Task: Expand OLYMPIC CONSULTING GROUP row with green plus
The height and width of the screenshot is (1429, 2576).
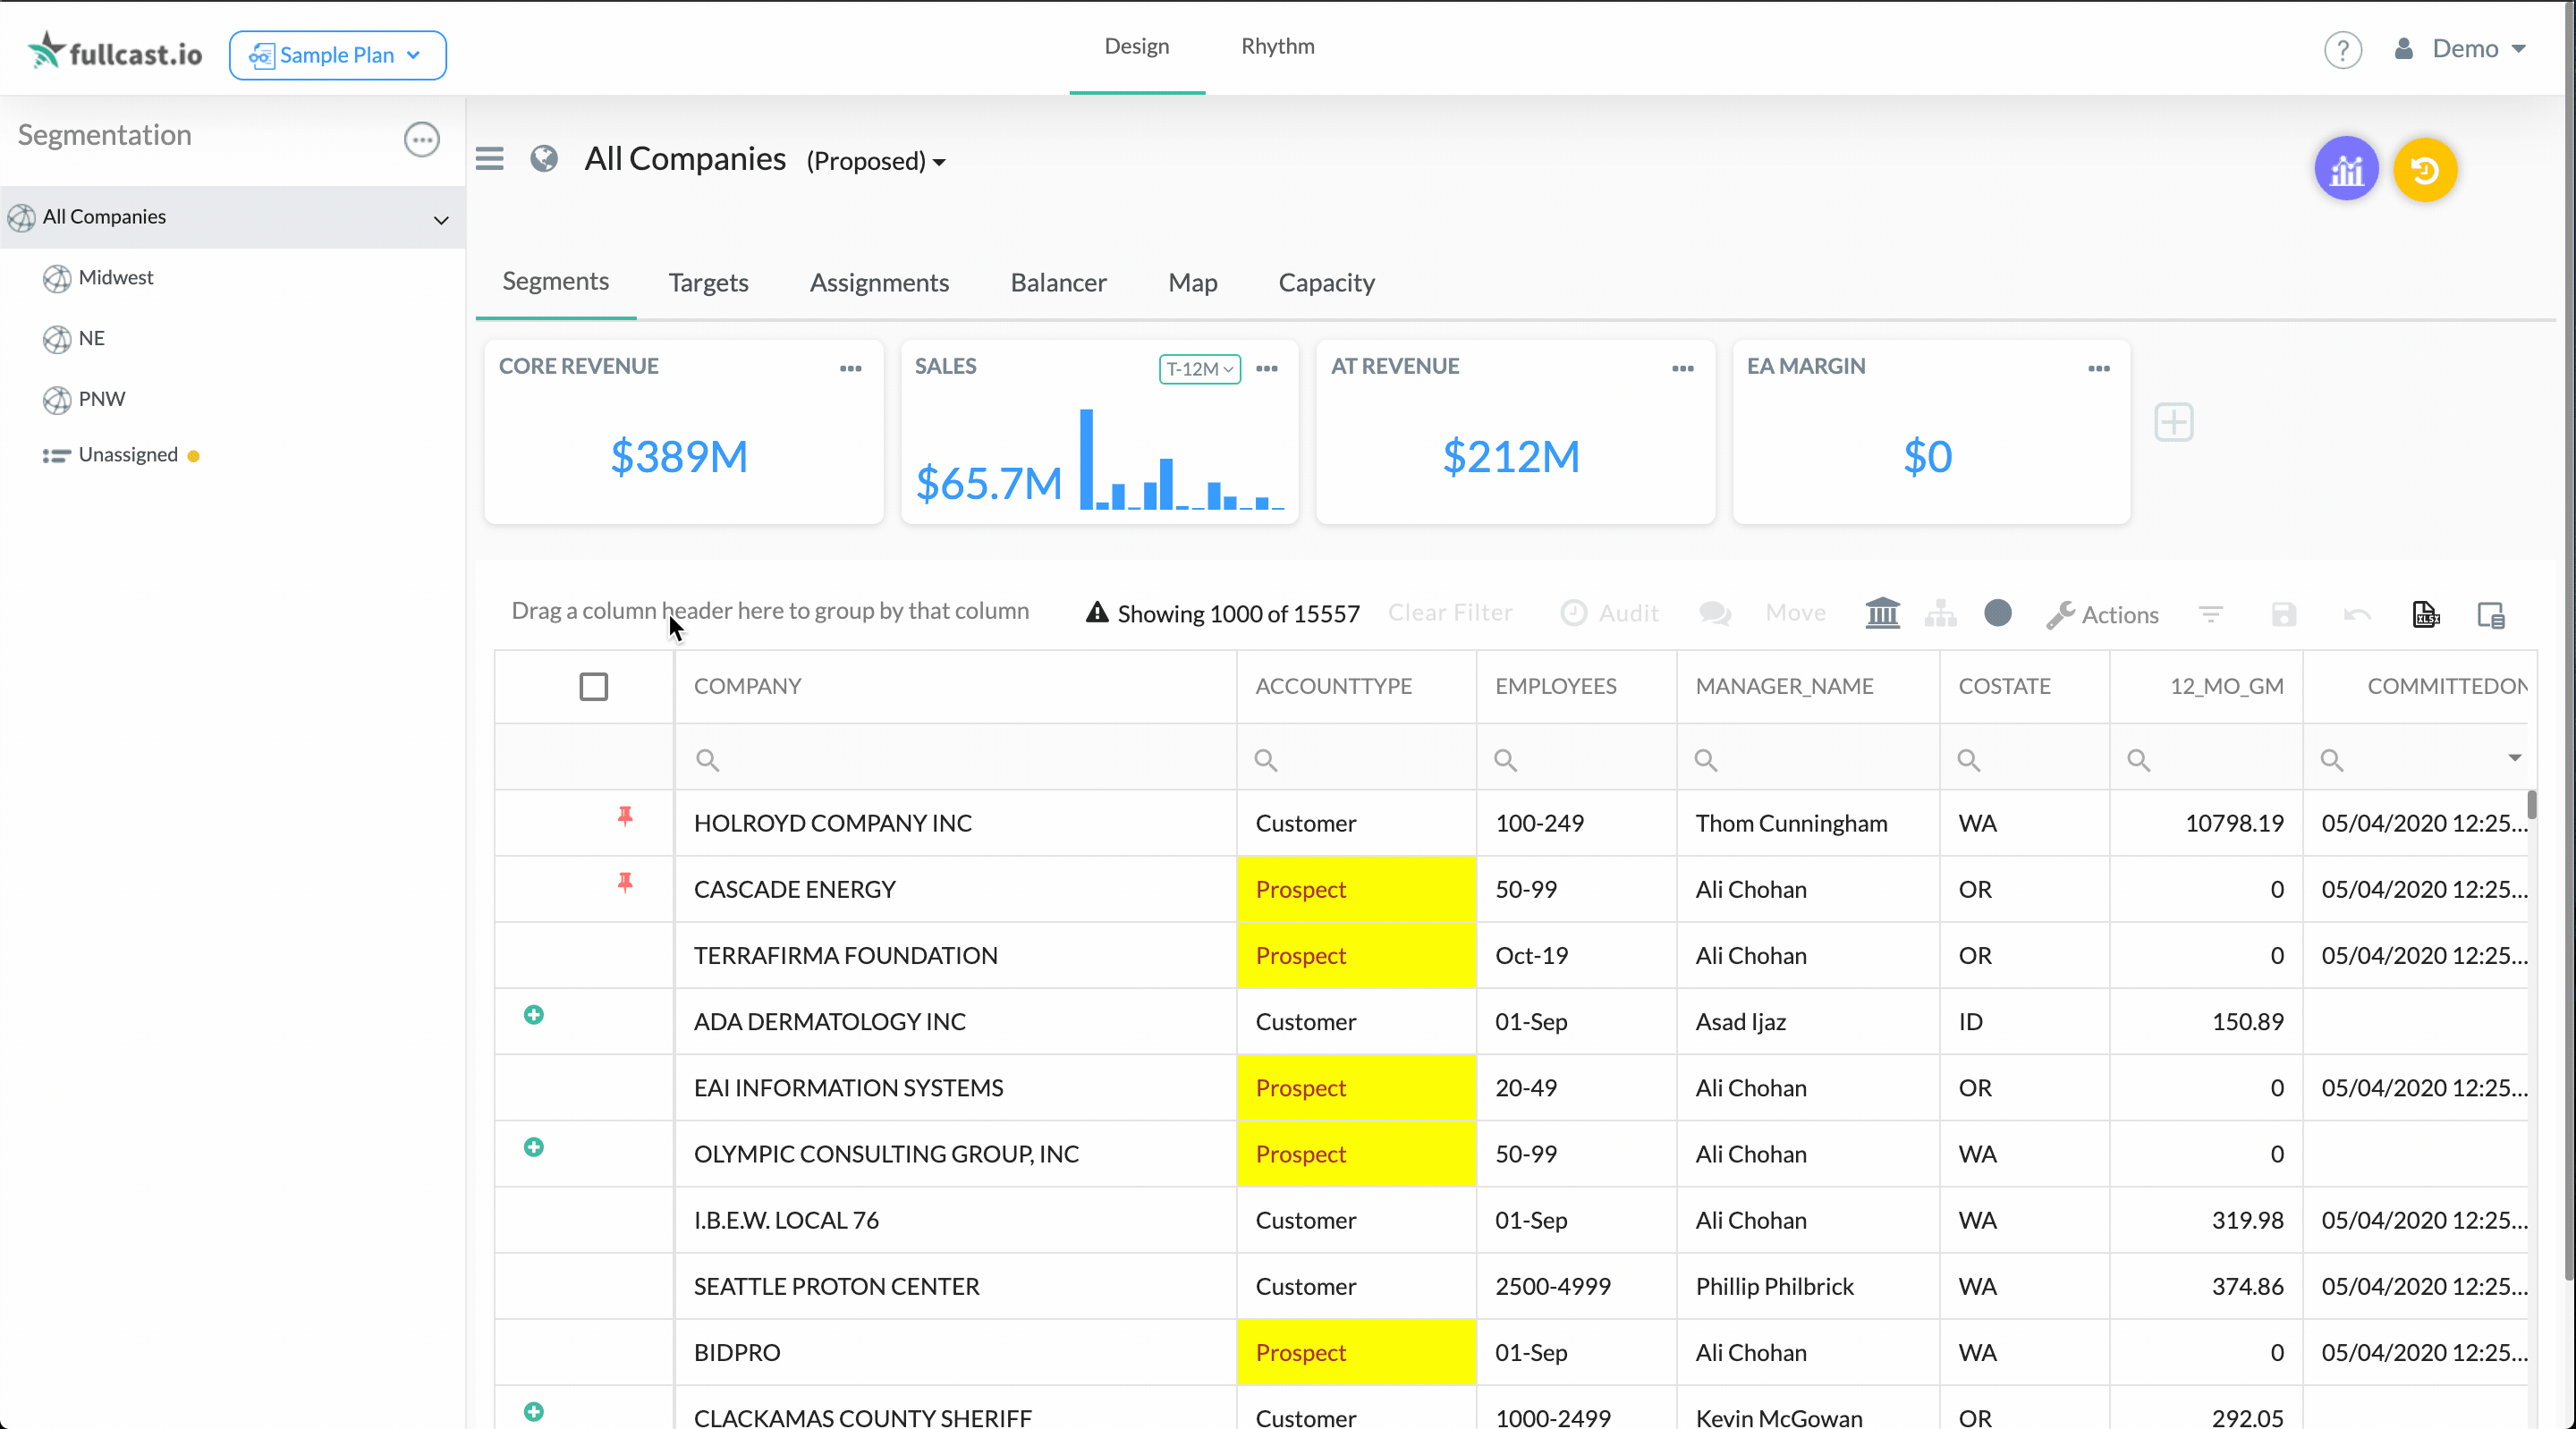Action: 534,1147
